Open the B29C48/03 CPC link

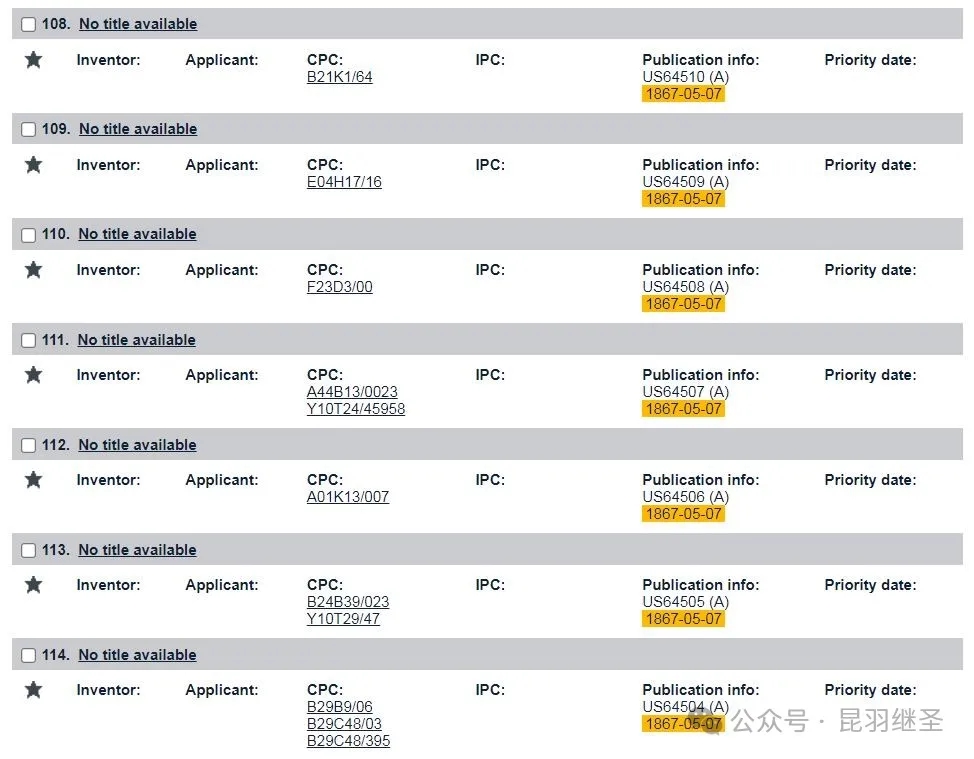click(344, 724)
